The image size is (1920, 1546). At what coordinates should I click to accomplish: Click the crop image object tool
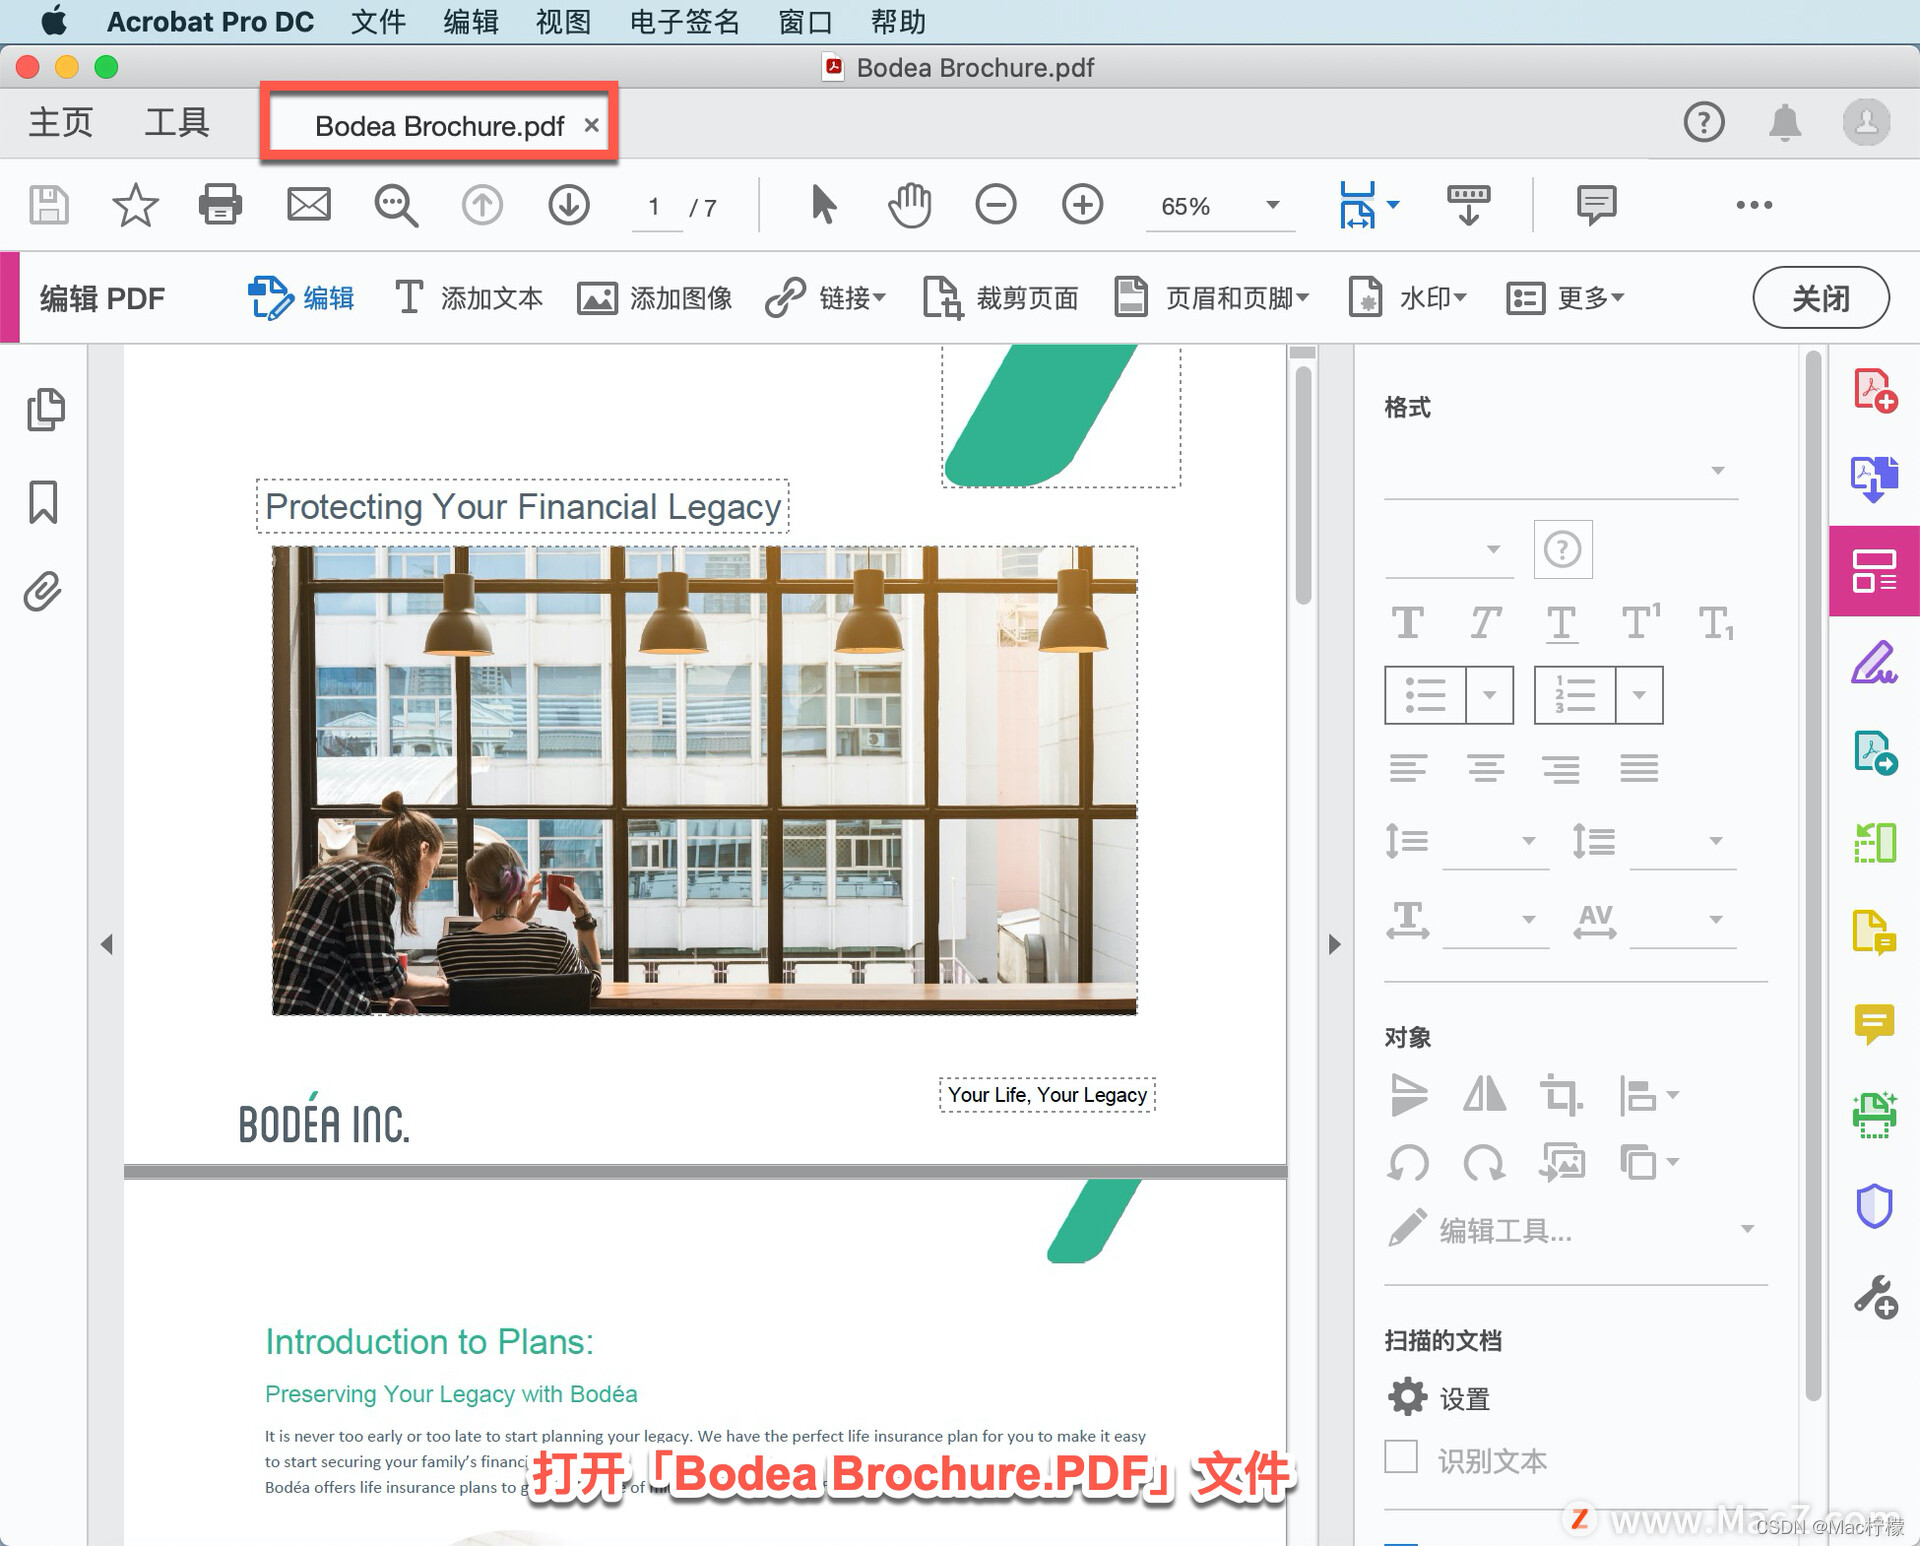click(1559, 1095)
